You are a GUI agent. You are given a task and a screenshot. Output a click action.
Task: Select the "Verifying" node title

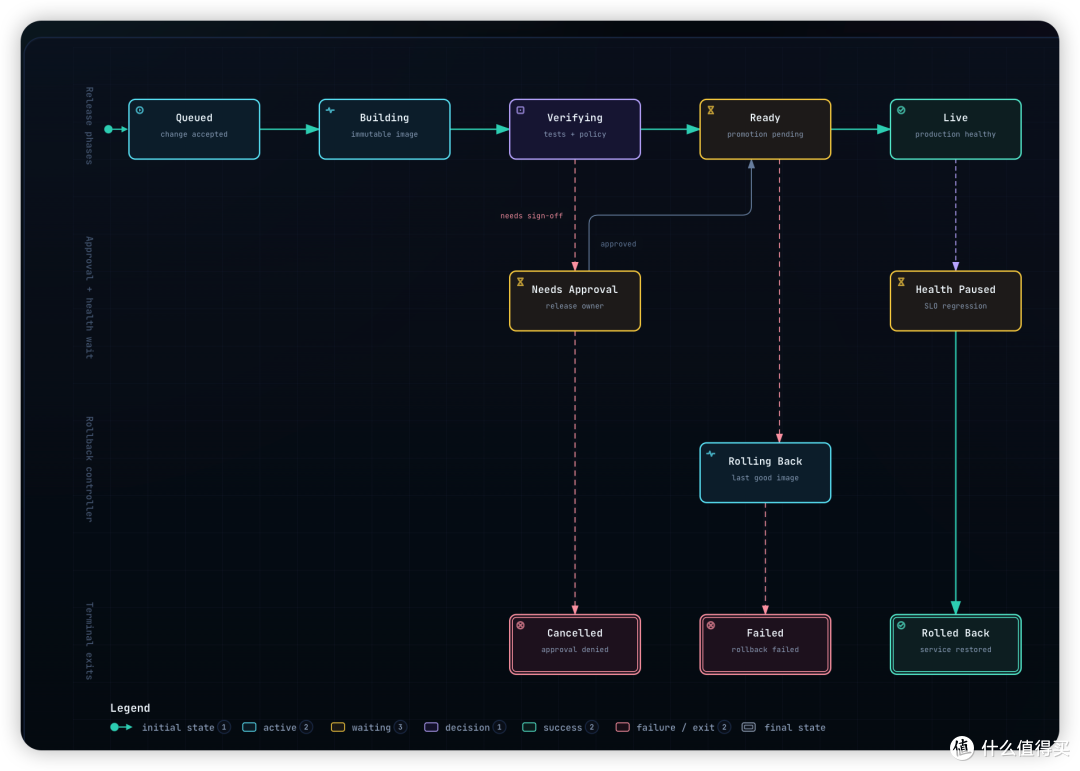[x=575, y=118]
